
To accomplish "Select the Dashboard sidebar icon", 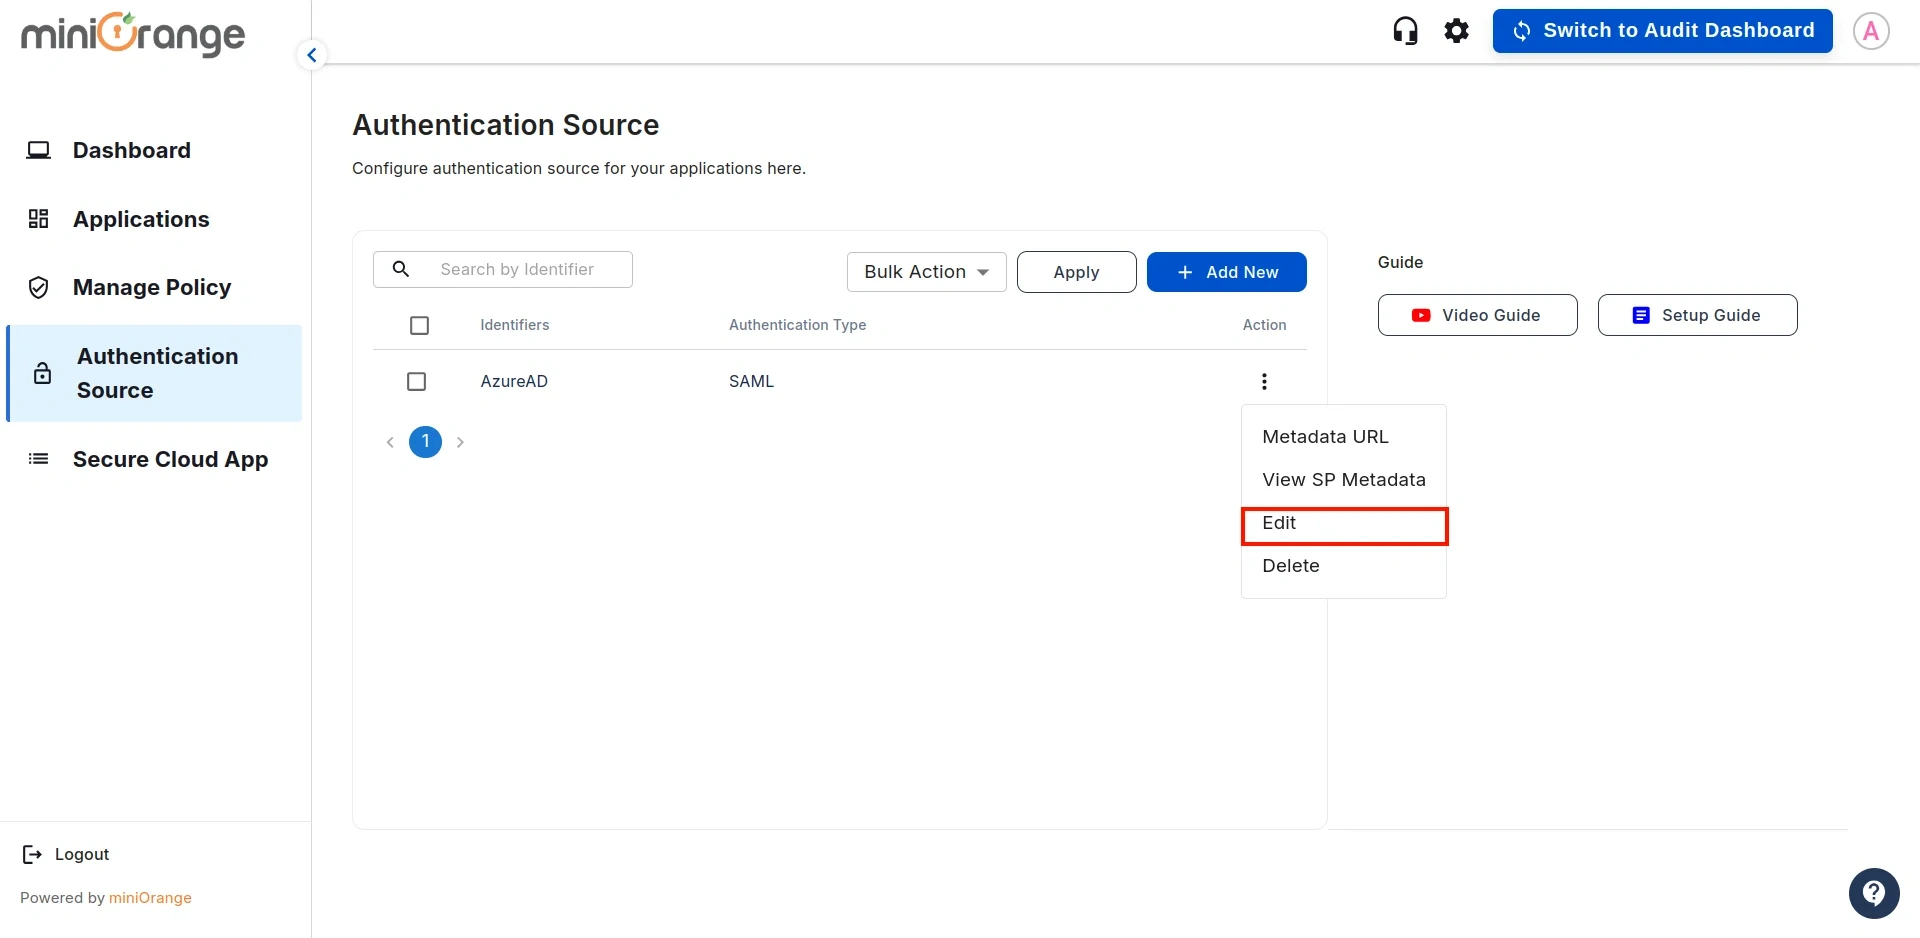I will coord(39,150).
